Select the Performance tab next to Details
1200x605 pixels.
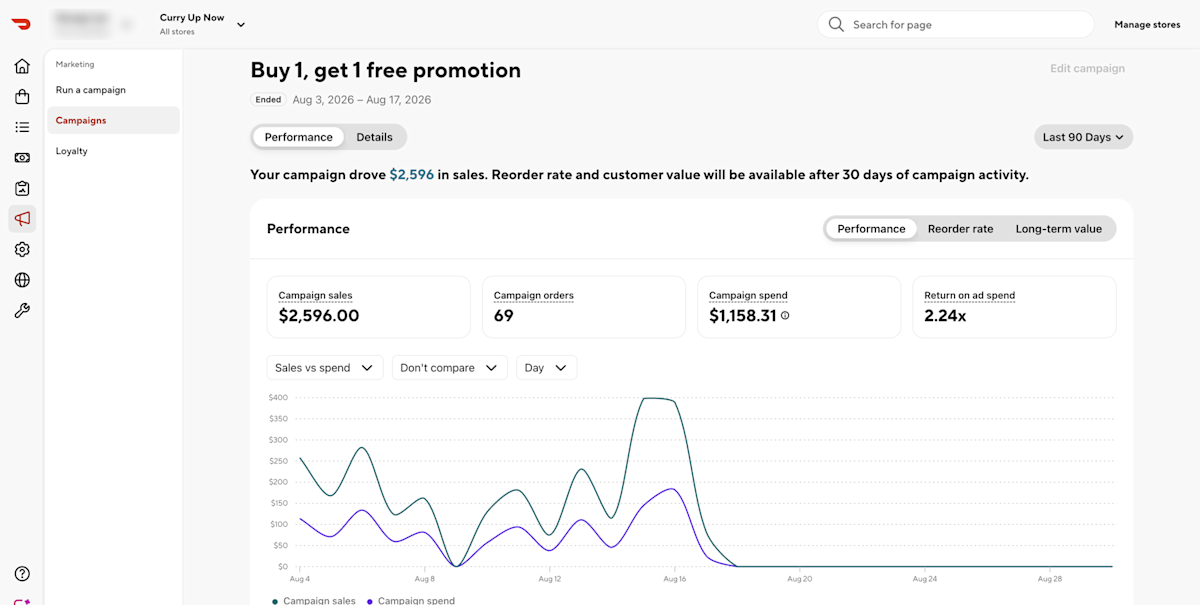(x=298, y=137)
